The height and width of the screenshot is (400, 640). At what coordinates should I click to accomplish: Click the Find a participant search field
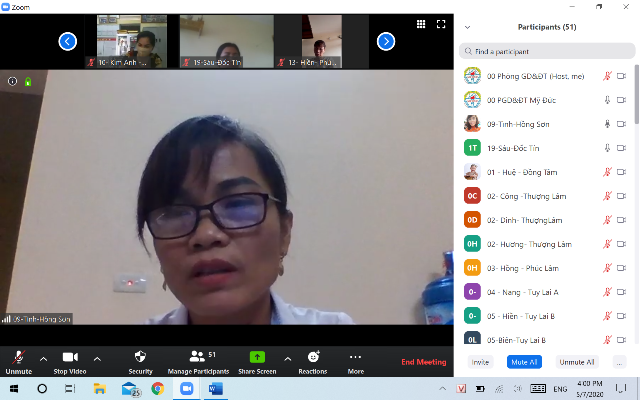547,51
